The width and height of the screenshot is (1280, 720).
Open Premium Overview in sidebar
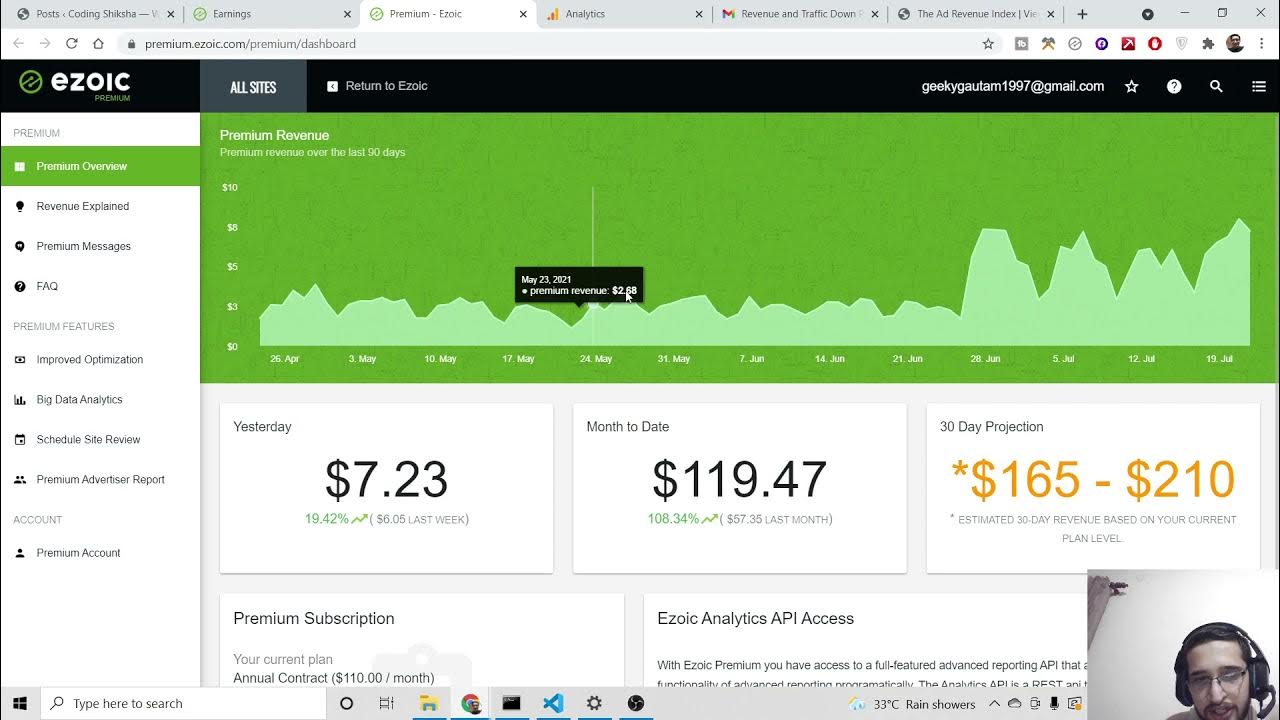pyautogui.click(x=82, y=166)
